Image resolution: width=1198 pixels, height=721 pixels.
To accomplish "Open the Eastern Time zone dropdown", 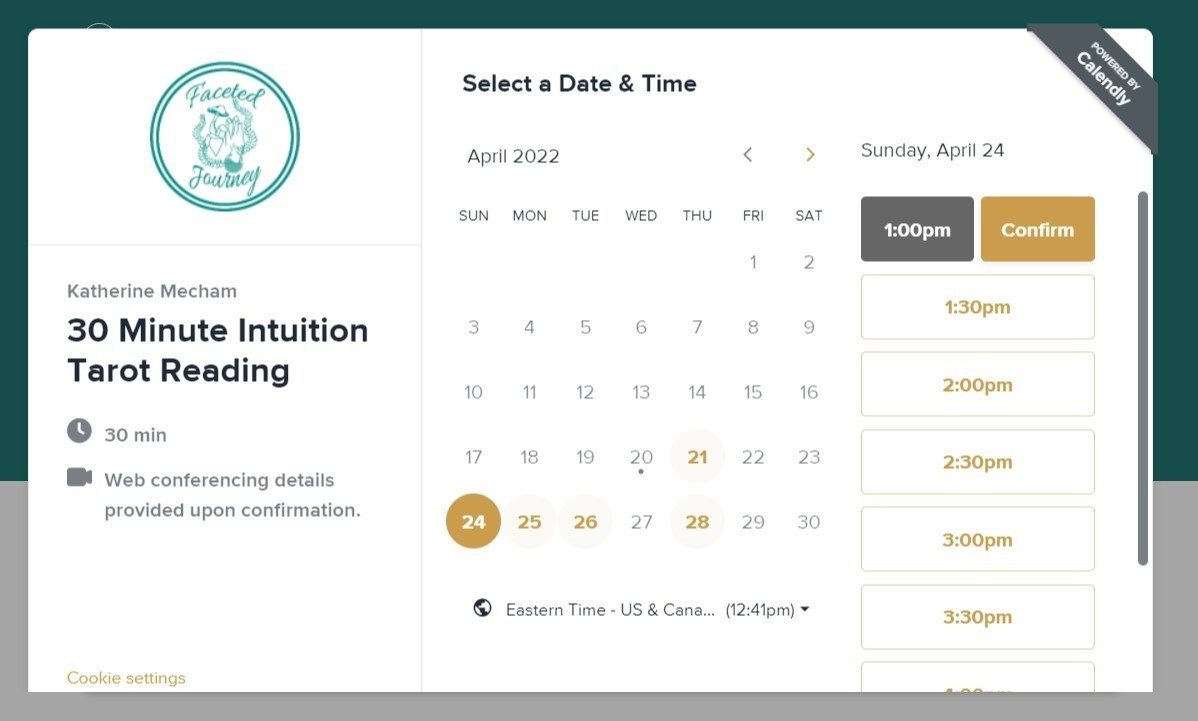I will (657, 609).
